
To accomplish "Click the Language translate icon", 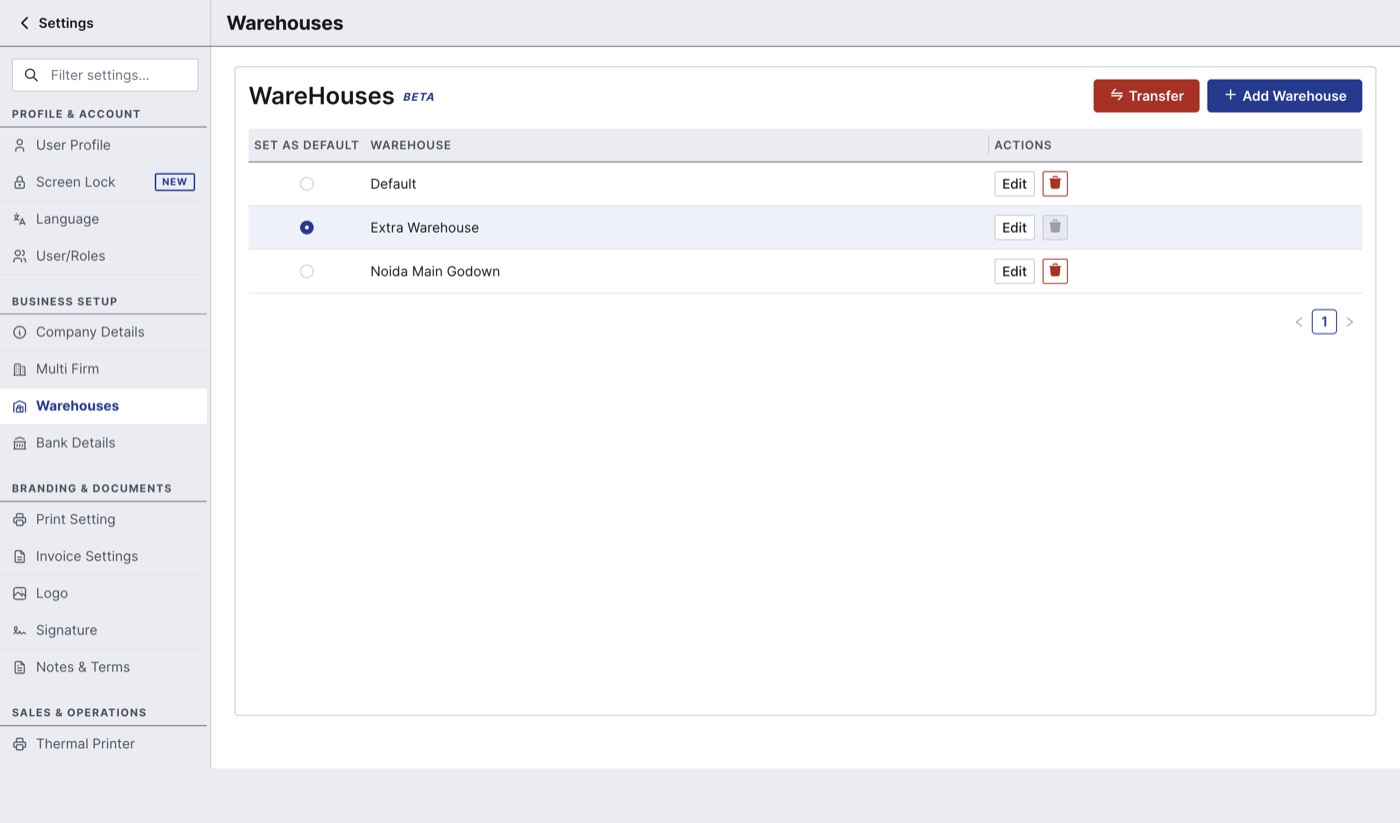I will pyautogui.click(x=19, y=219).
